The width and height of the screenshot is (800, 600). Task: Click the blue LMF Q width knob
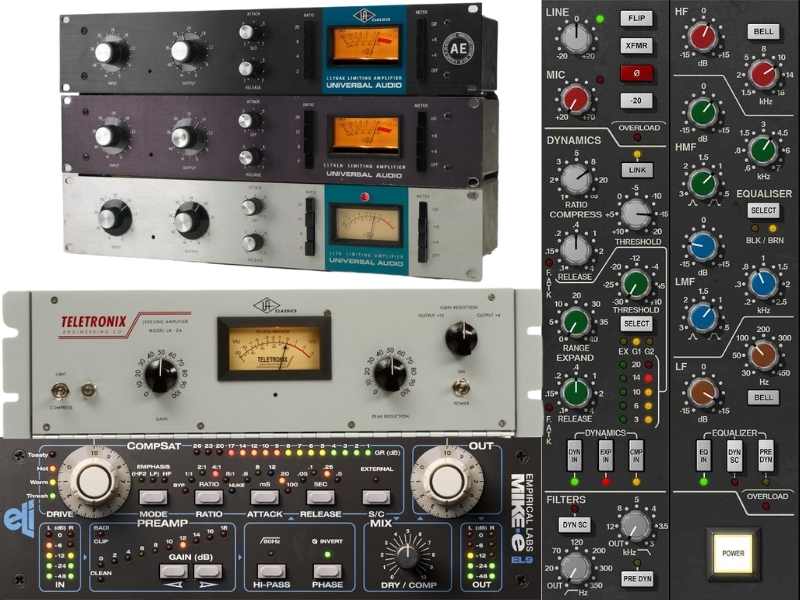(703, 318)
